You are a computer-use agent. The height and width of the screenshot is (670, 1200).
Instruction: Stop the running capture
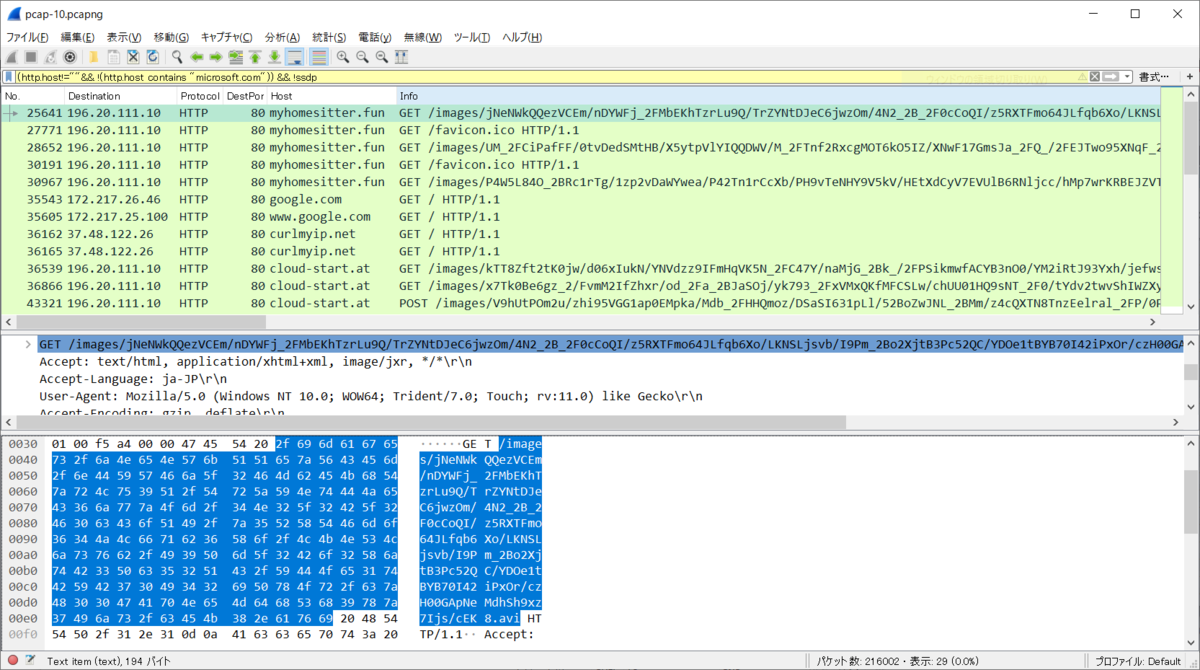tap(31, 57)
